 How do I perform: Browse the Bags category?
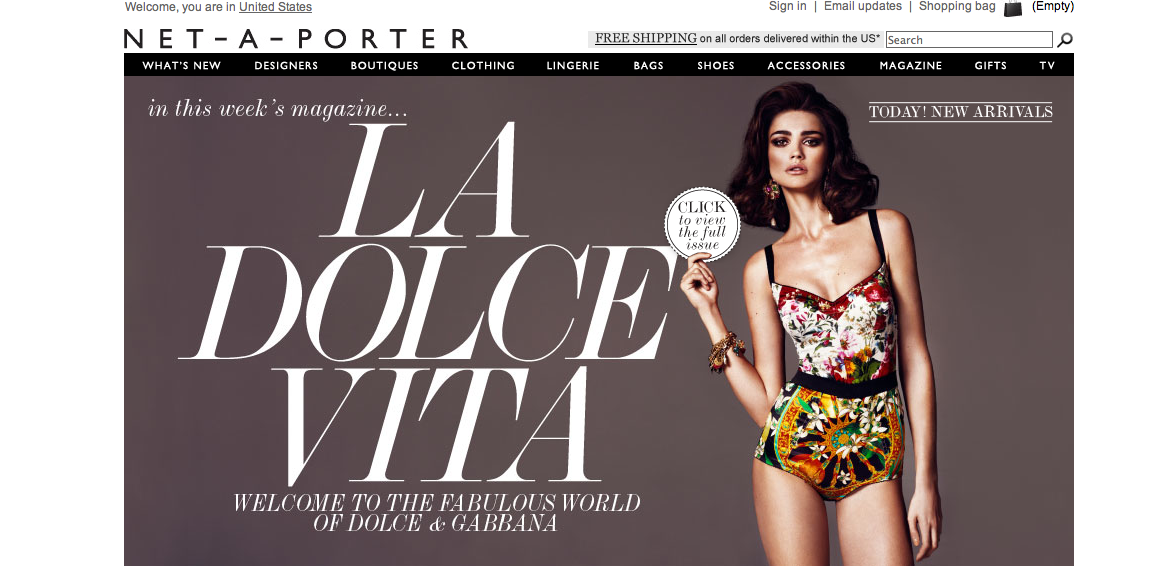pyautogui.click(x=649, y=65)
